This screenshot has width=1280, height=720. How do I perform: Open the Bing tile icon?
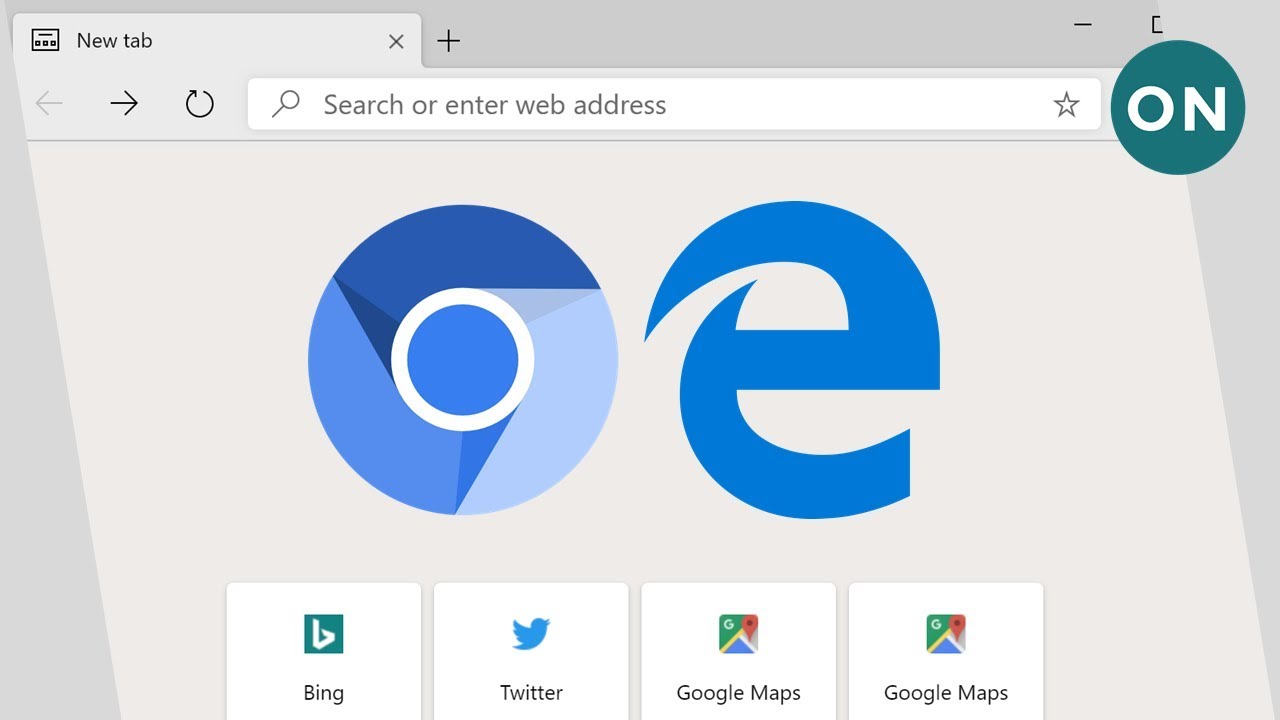coord(324,634)
